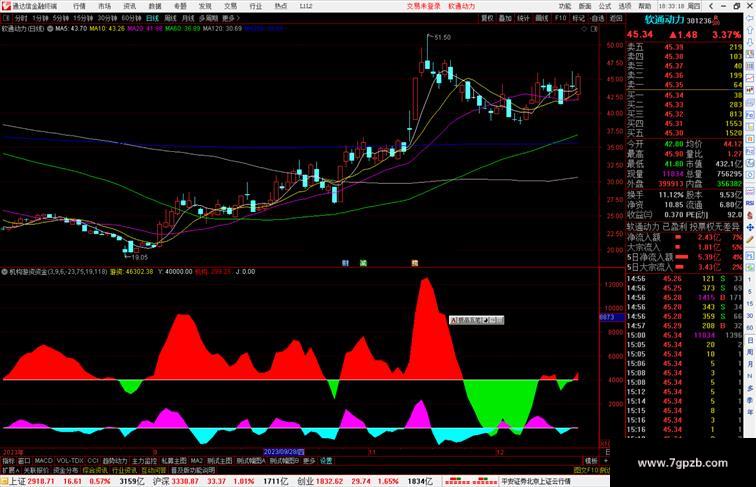Viewport: 756px width, 487px height.
Task: Open the 资金分布 tab
Action: [65, 470]
